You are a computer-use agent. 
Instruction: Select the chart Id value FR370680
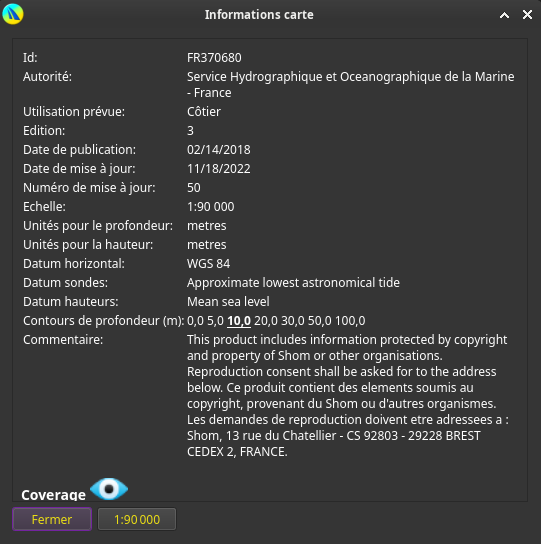[x=214, y=58]
